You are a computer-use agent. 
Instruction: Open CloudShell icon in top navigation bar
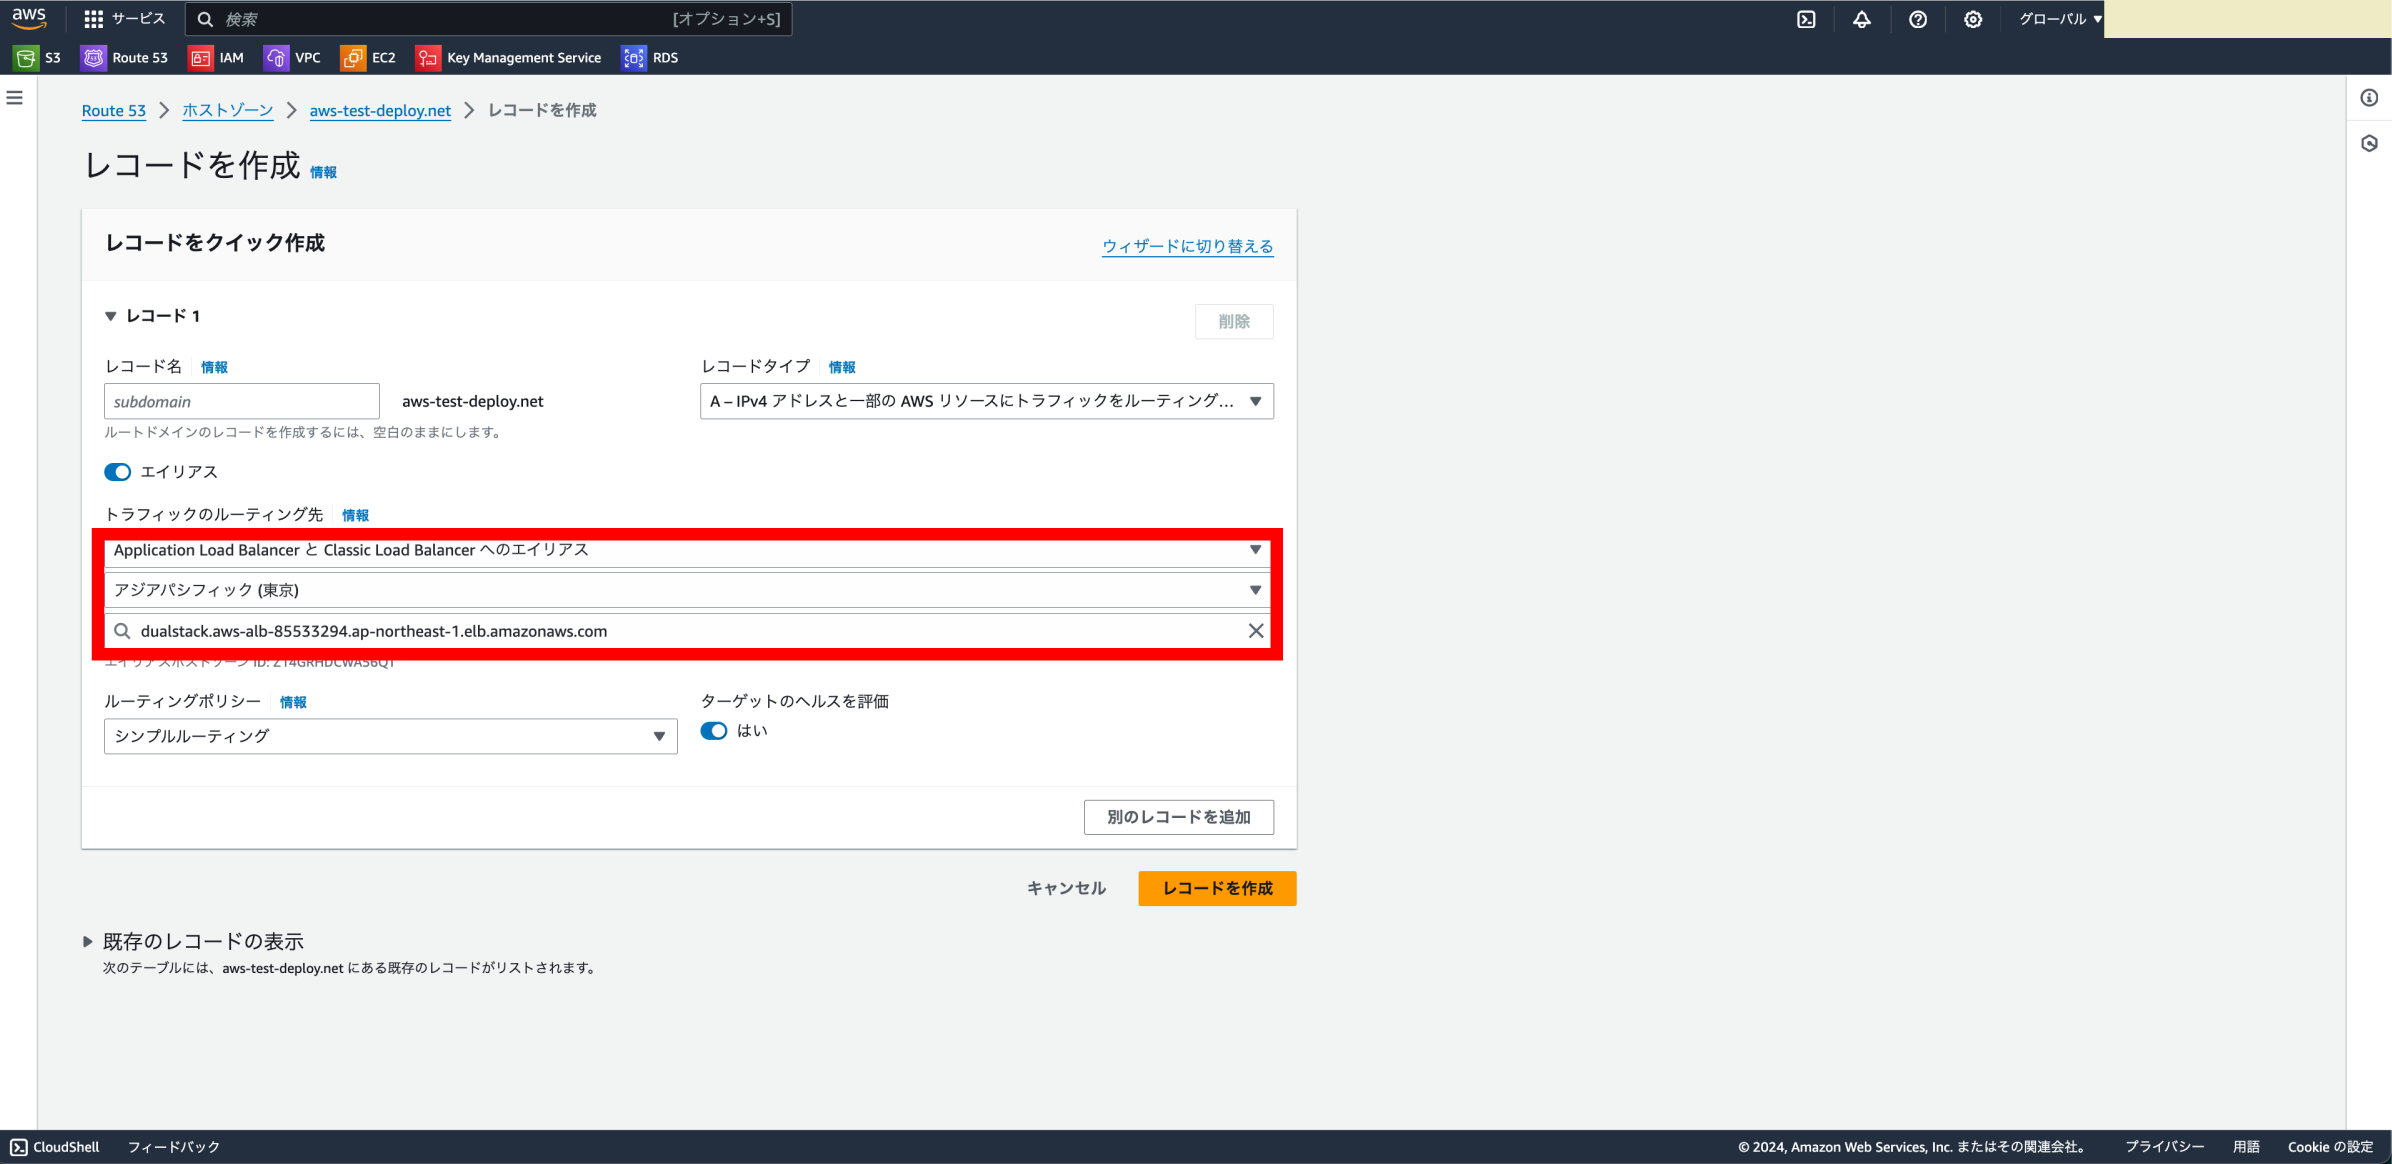(x=1806, y=19)
